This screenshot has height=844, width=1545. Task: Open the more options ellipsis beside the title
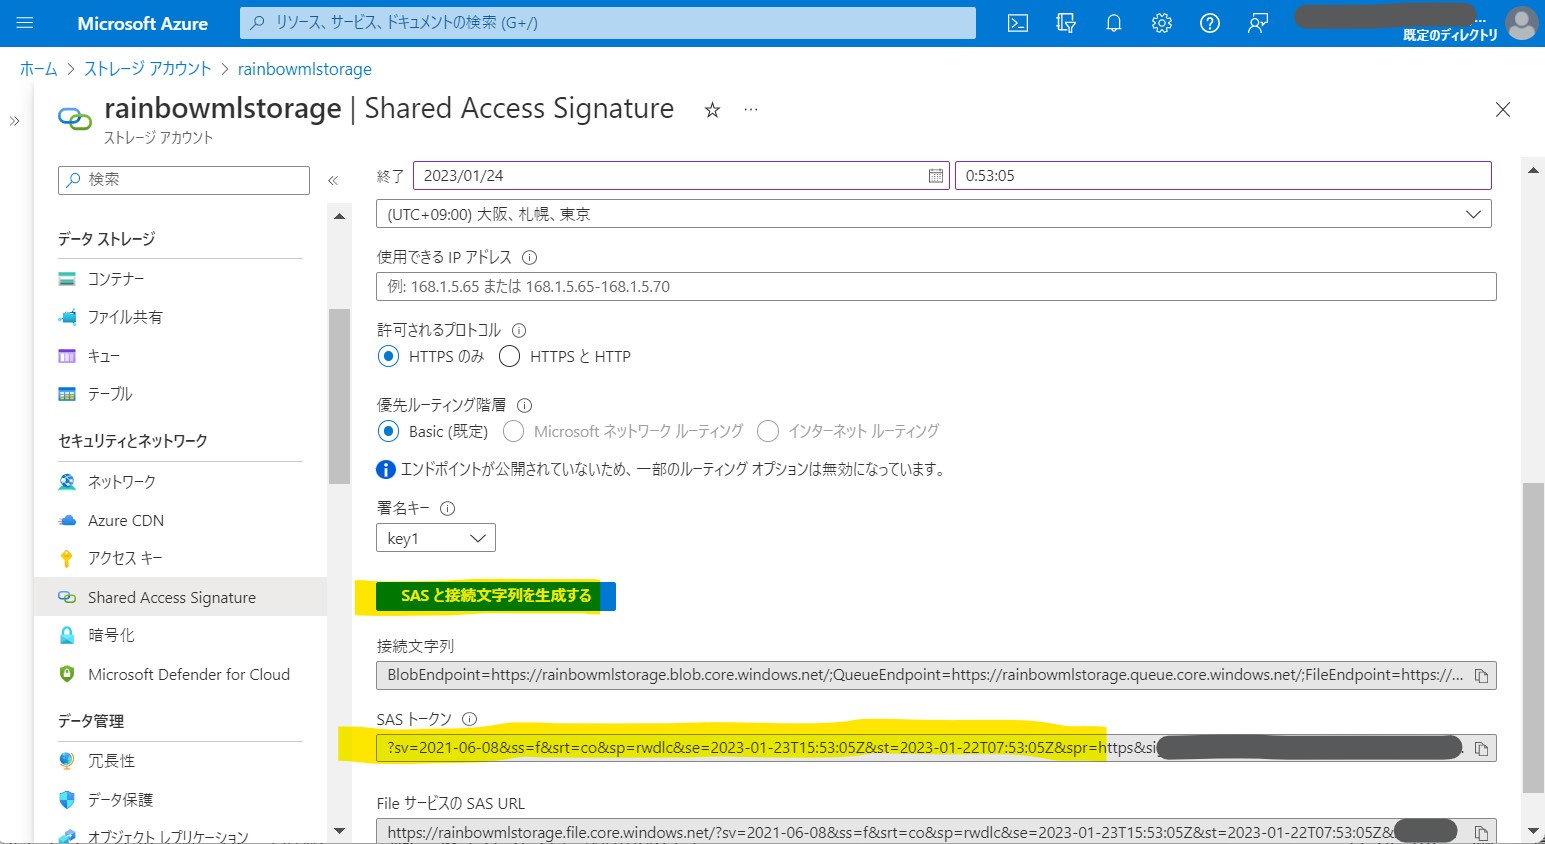751,109
